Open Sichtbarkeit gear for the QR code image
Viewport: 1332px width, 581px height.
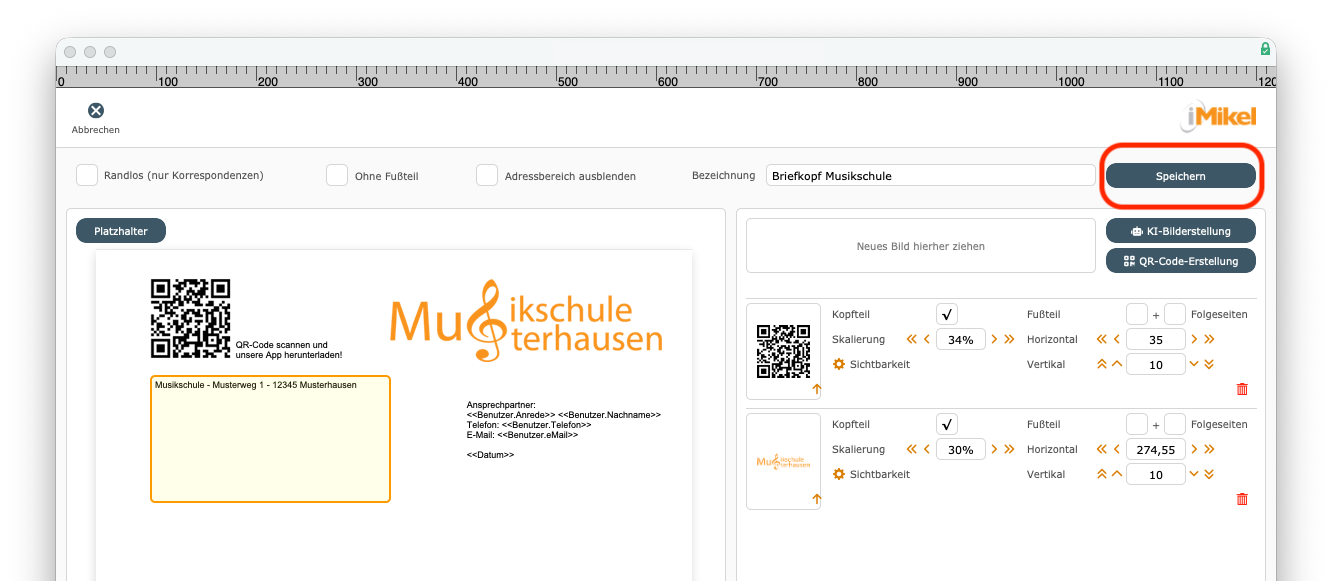839,364
